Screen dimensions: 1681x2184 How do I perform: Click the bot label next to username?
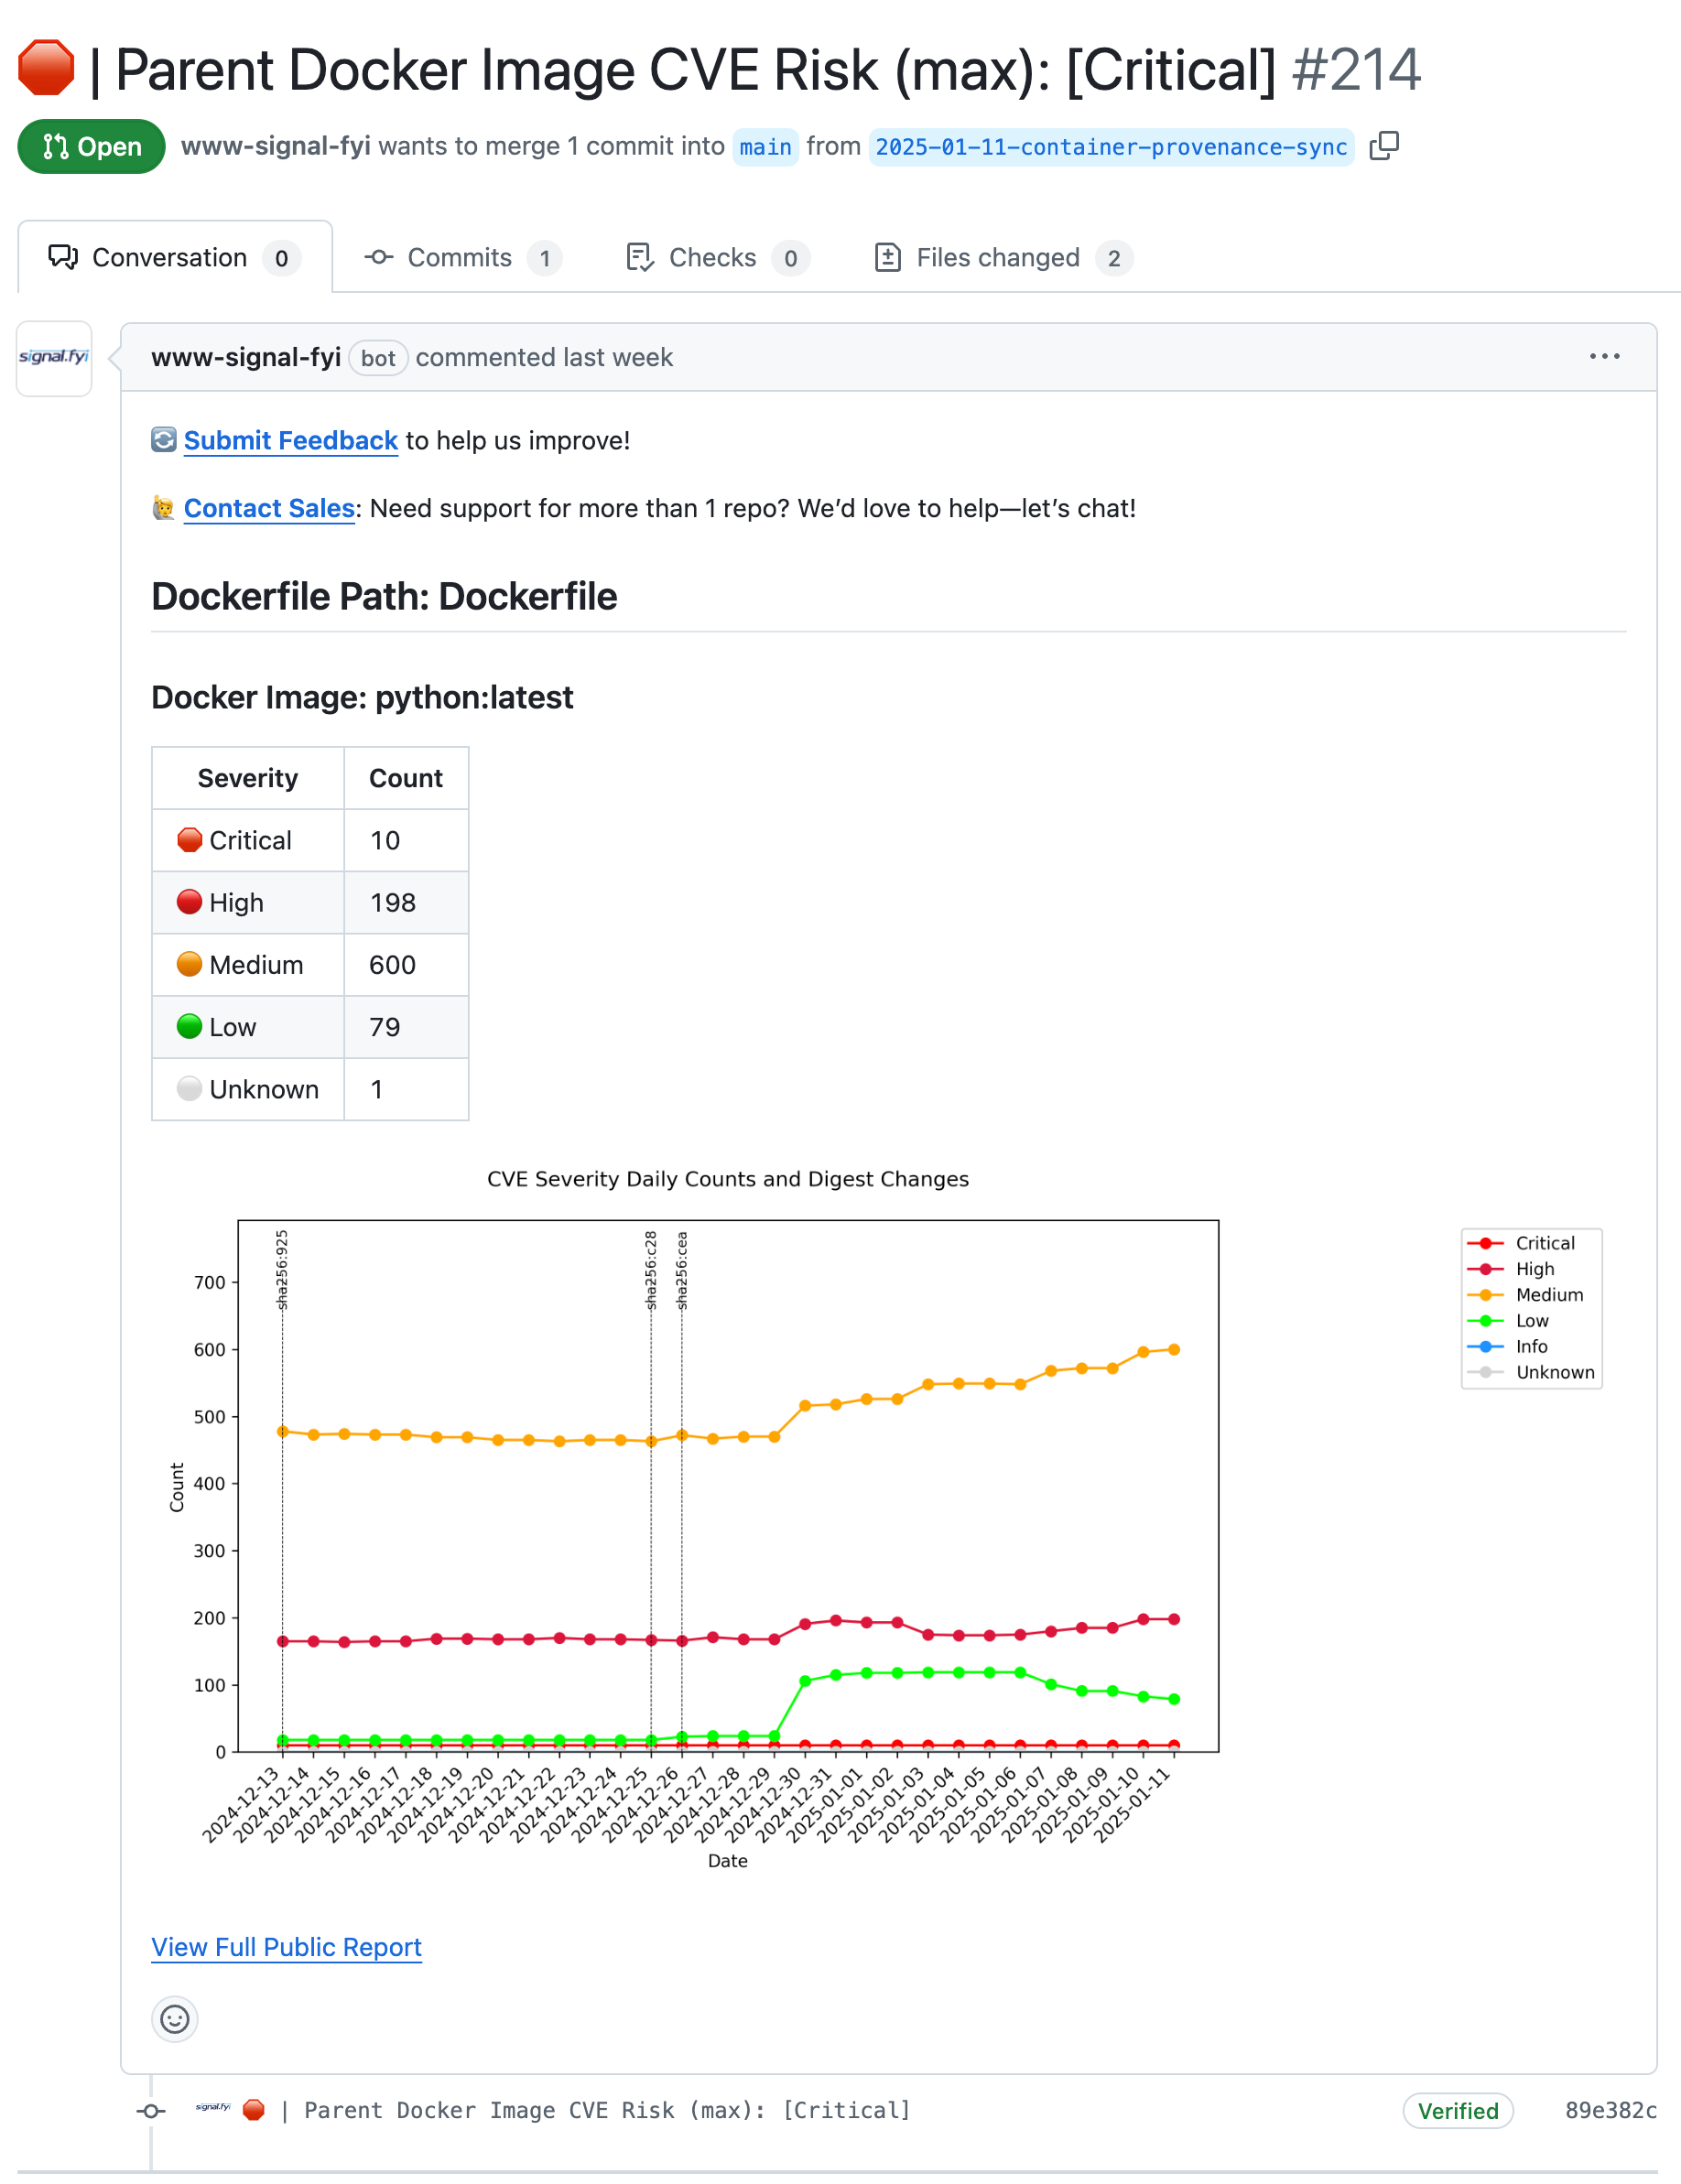tap(378, 358)
